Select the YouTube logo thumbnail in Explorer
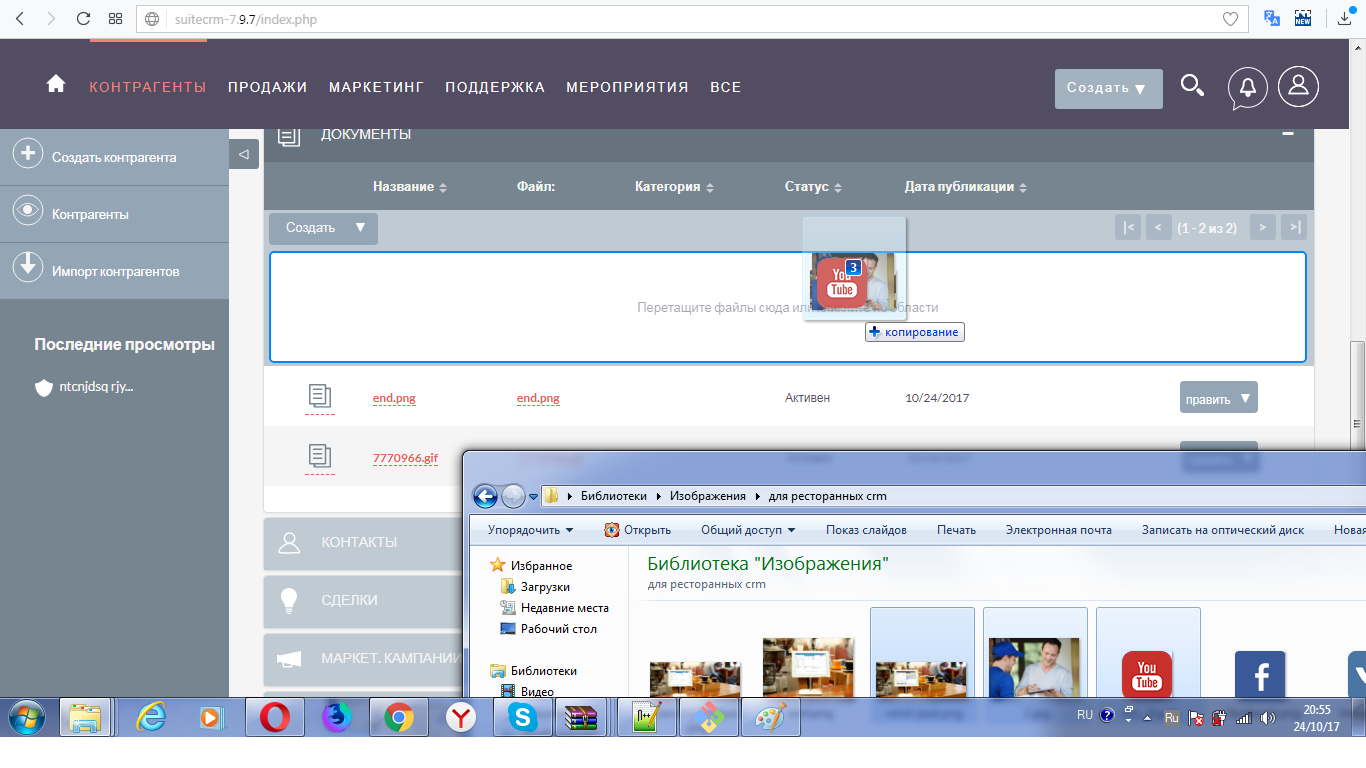This screenshot has height=768, width=1366. 1147,674
